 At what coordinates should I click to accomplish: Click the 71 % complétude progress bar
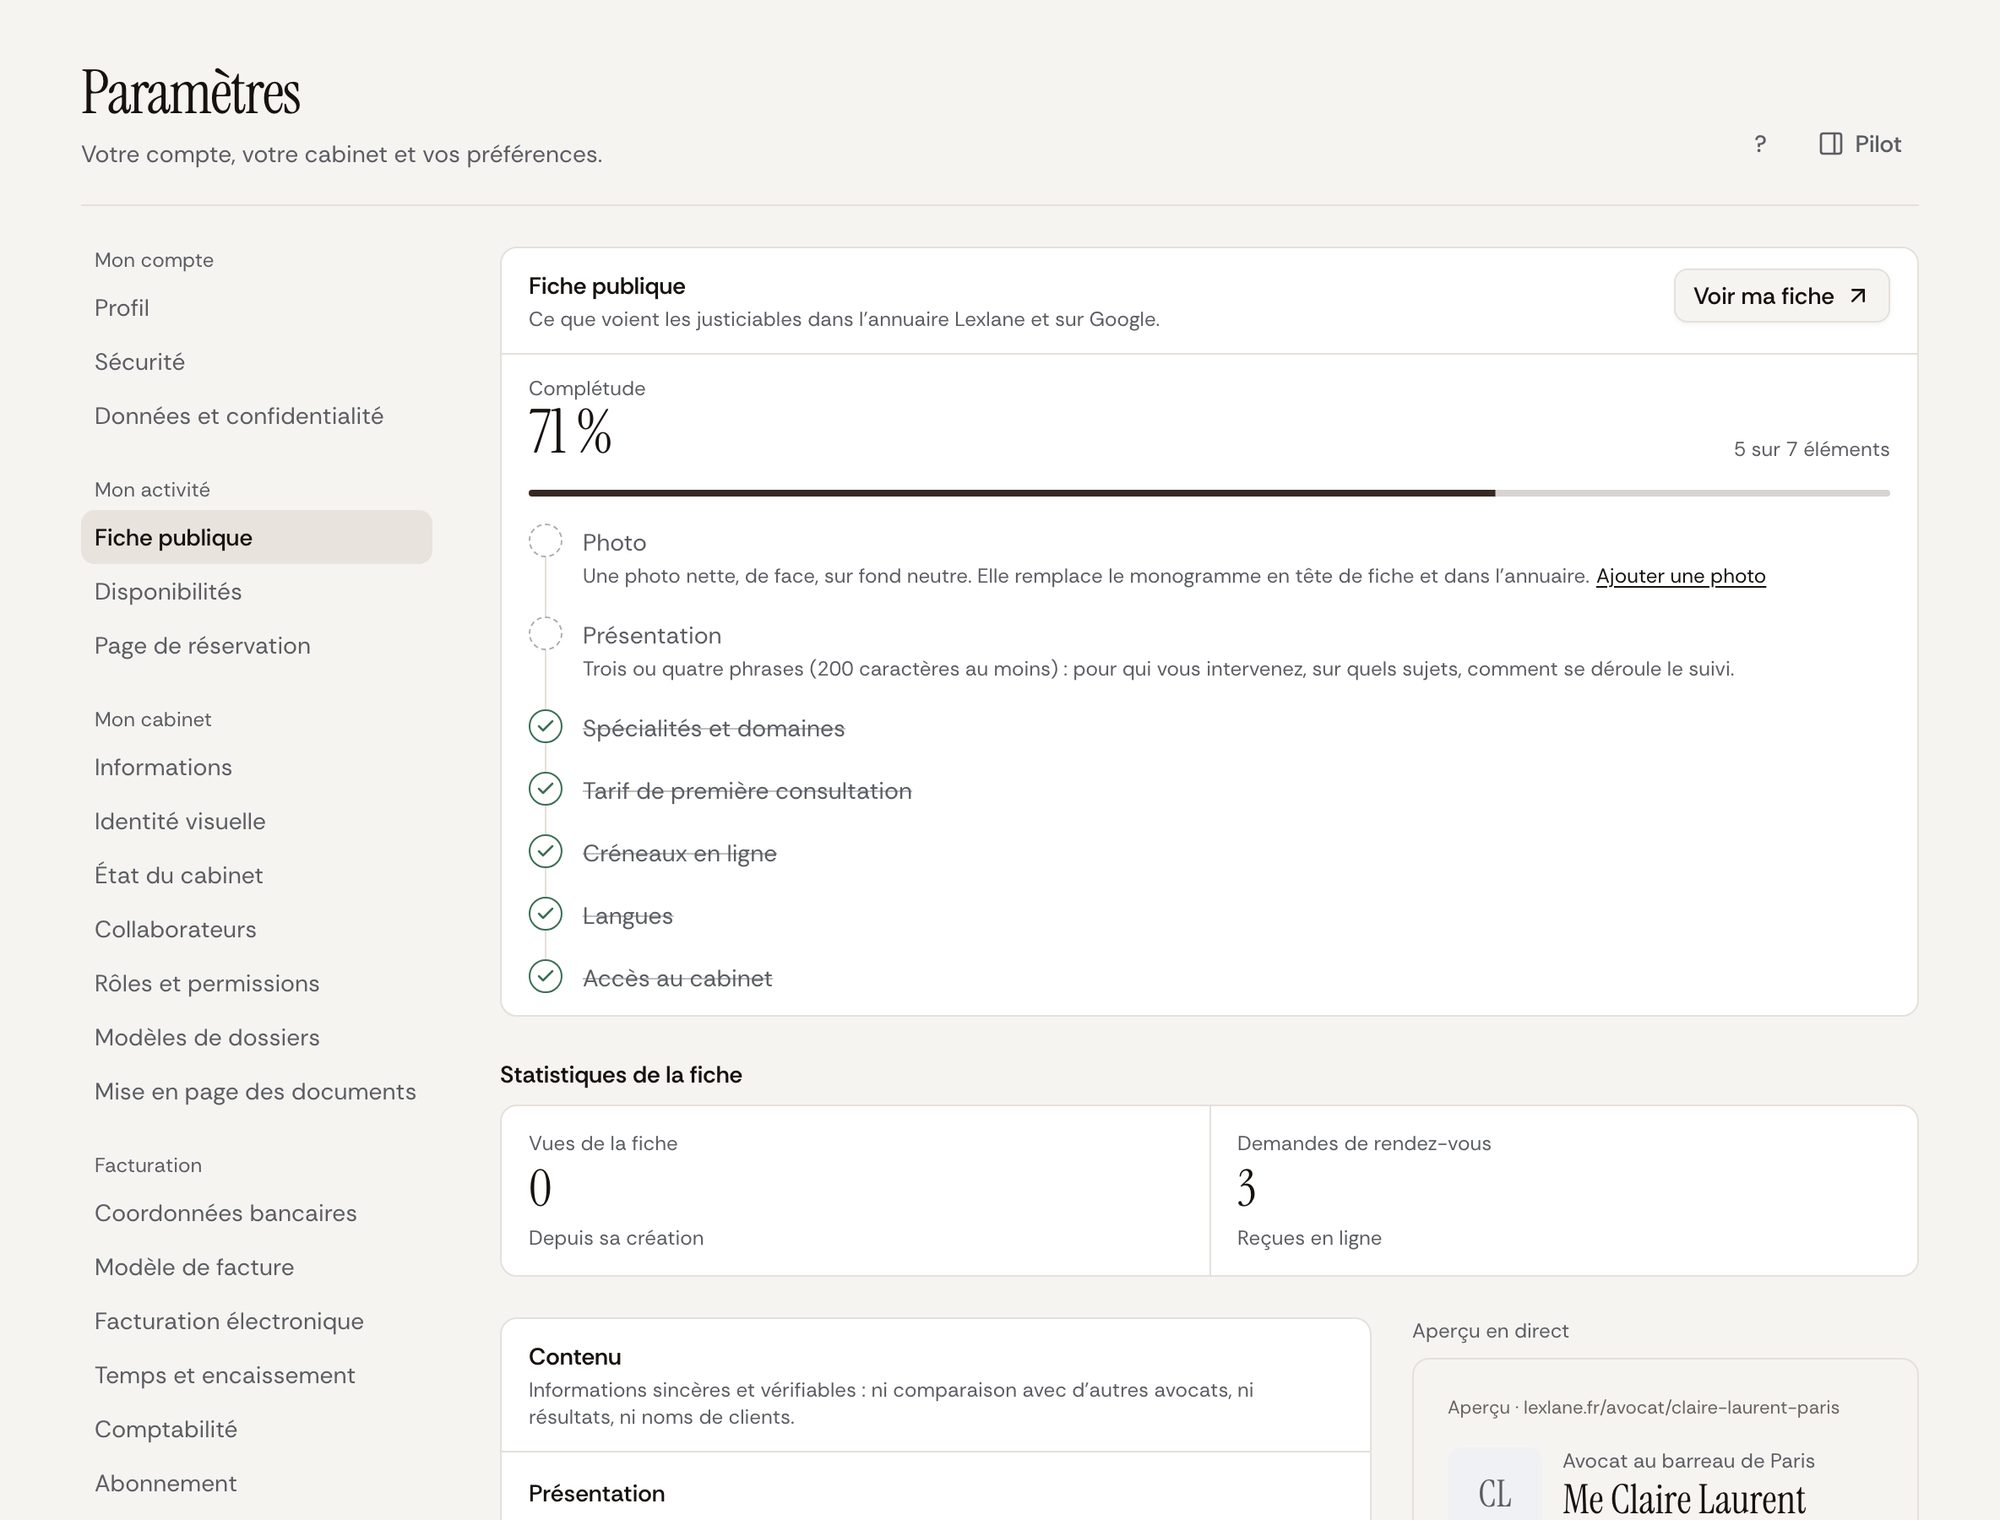coord(1209,493)
